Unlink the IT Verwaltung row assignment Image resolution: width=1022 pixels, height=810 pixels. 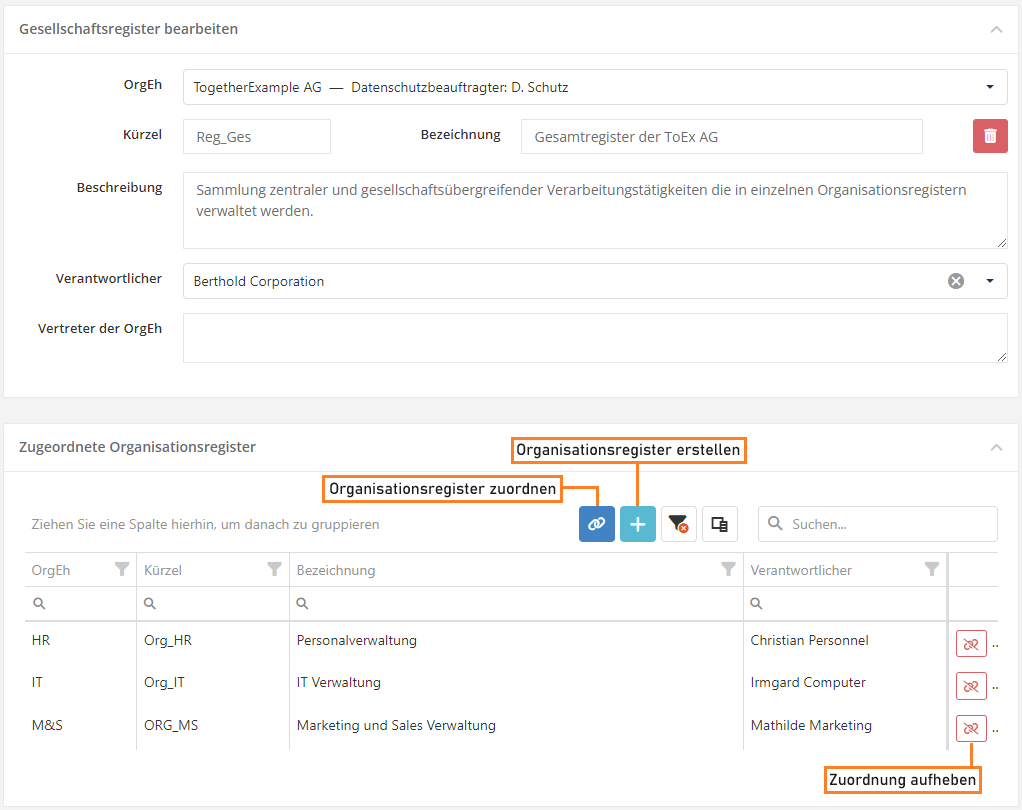pos(971,686)
